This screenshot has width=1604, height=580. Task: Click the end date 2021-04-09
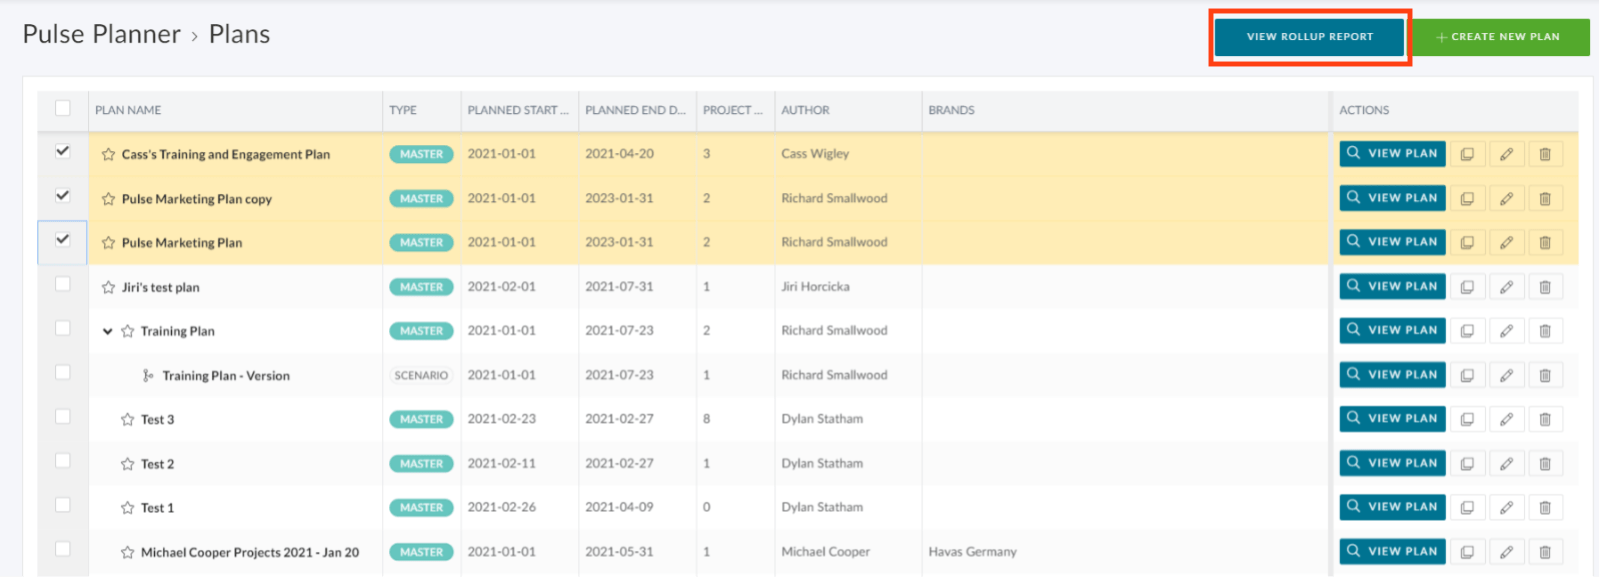pyautogui.click(x=621, y=509)
